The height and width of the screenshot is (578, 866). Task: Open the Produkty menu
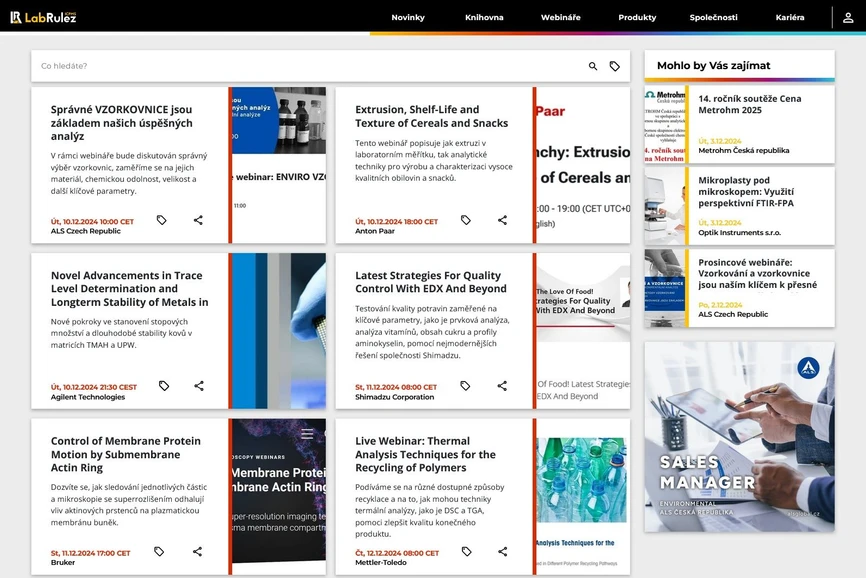click(637, 18)
